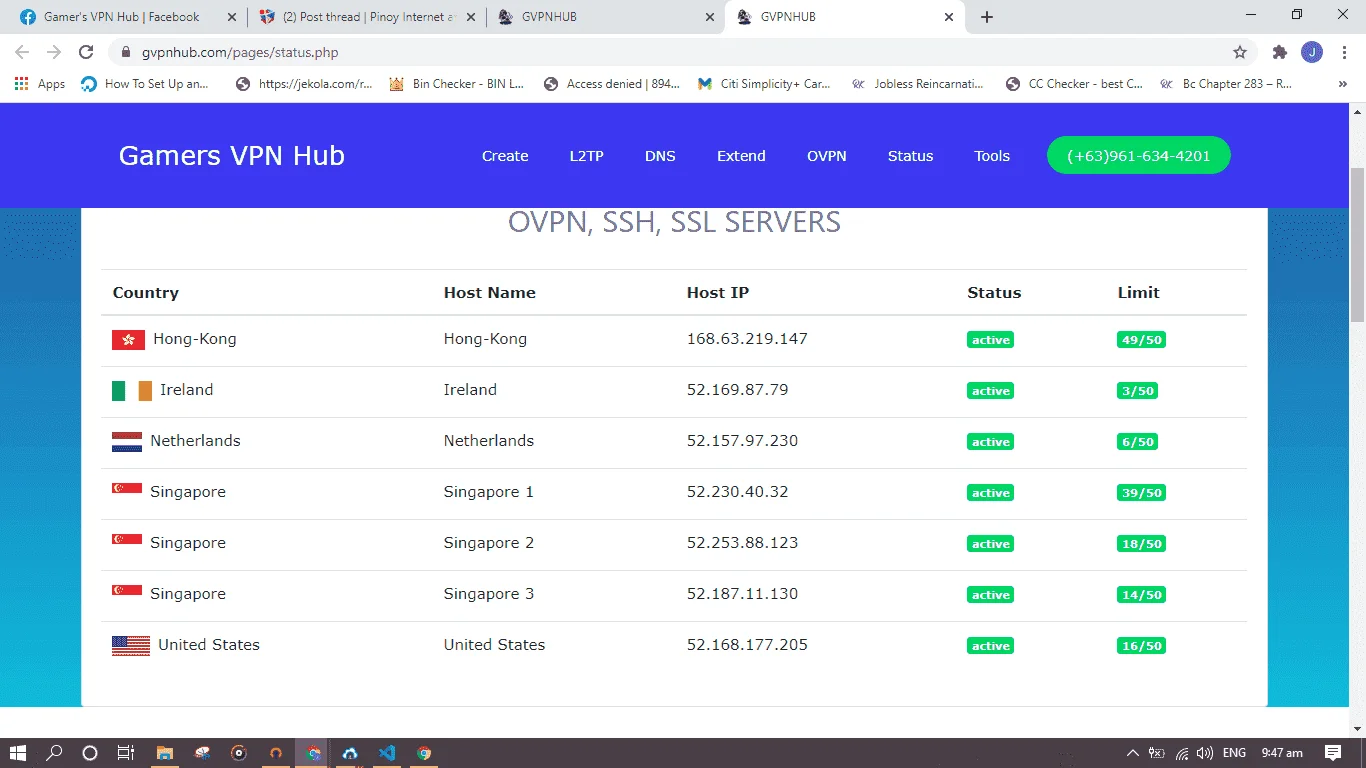
Task: Open the Create menu item
Action: pos(505,156)
